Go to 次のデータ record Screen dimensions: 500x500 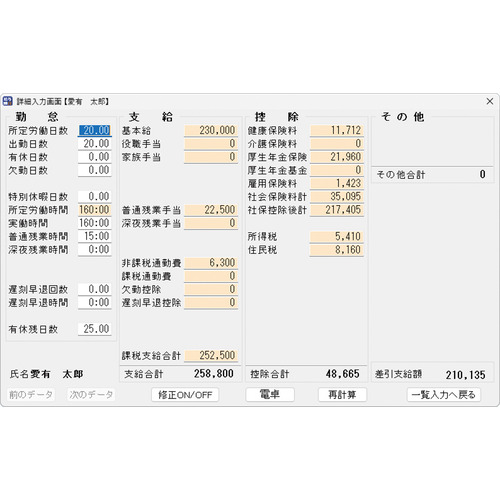tap(91, 395)
